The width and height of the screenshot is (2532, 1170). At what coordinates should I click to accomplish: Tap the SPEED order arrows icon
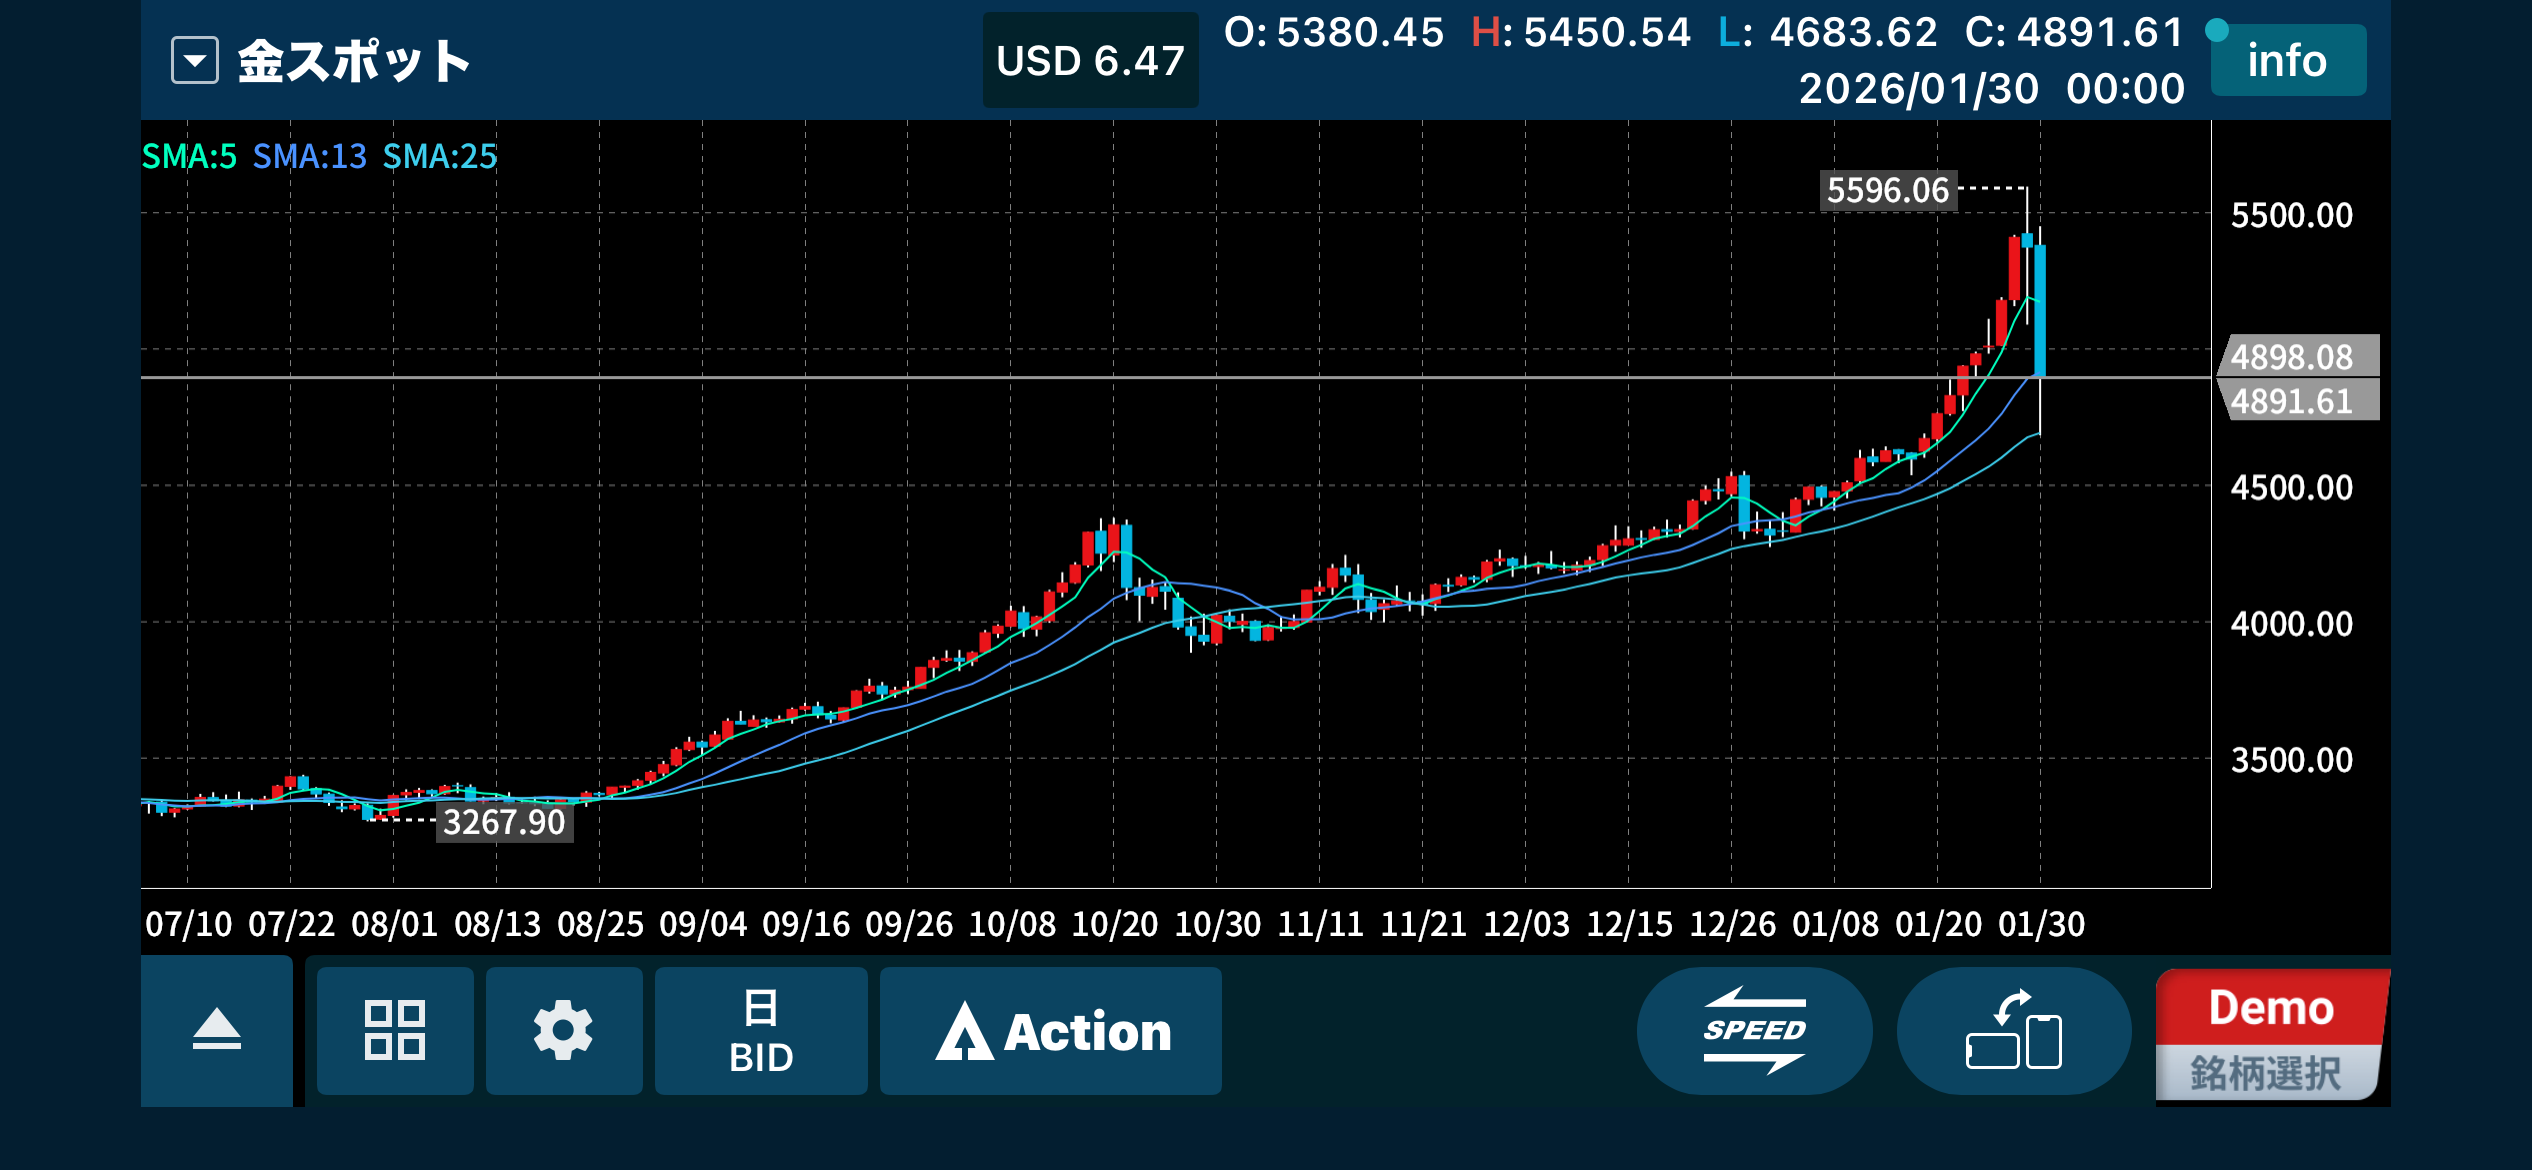1754,1030
